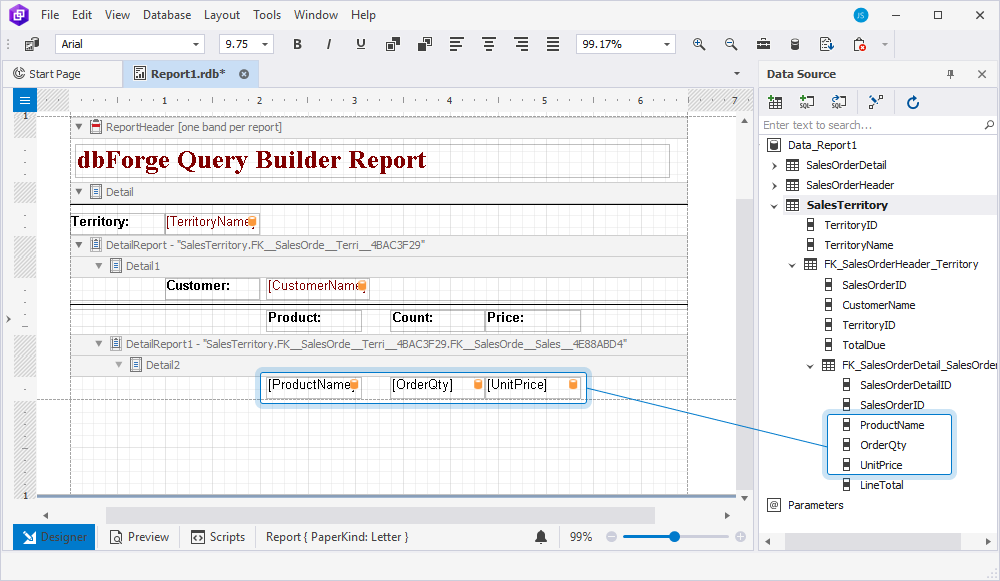The height and width of the screenshot is (581, 1000).
Task: Select TotalDue field in tree
Action: 863,345
